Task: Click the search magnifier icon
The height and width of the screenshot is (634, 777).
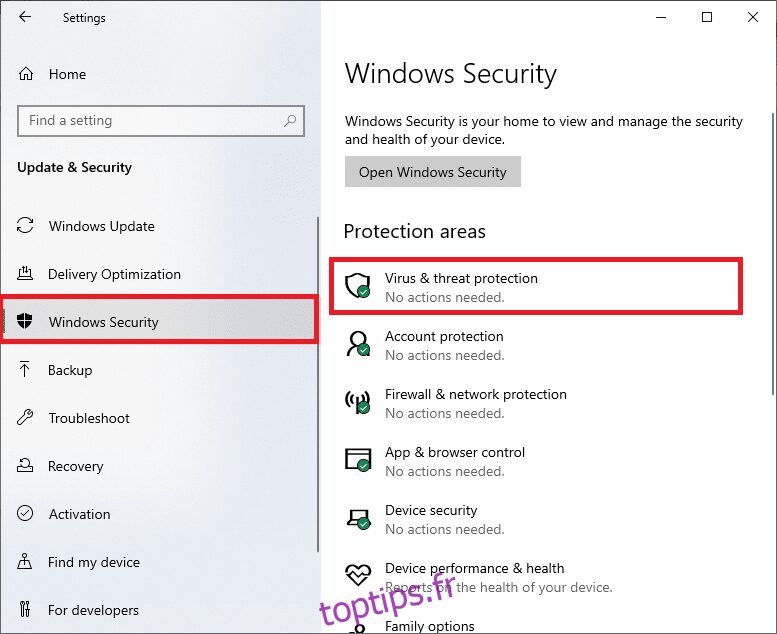Action: pyautogui.click(x=290, y=120)
